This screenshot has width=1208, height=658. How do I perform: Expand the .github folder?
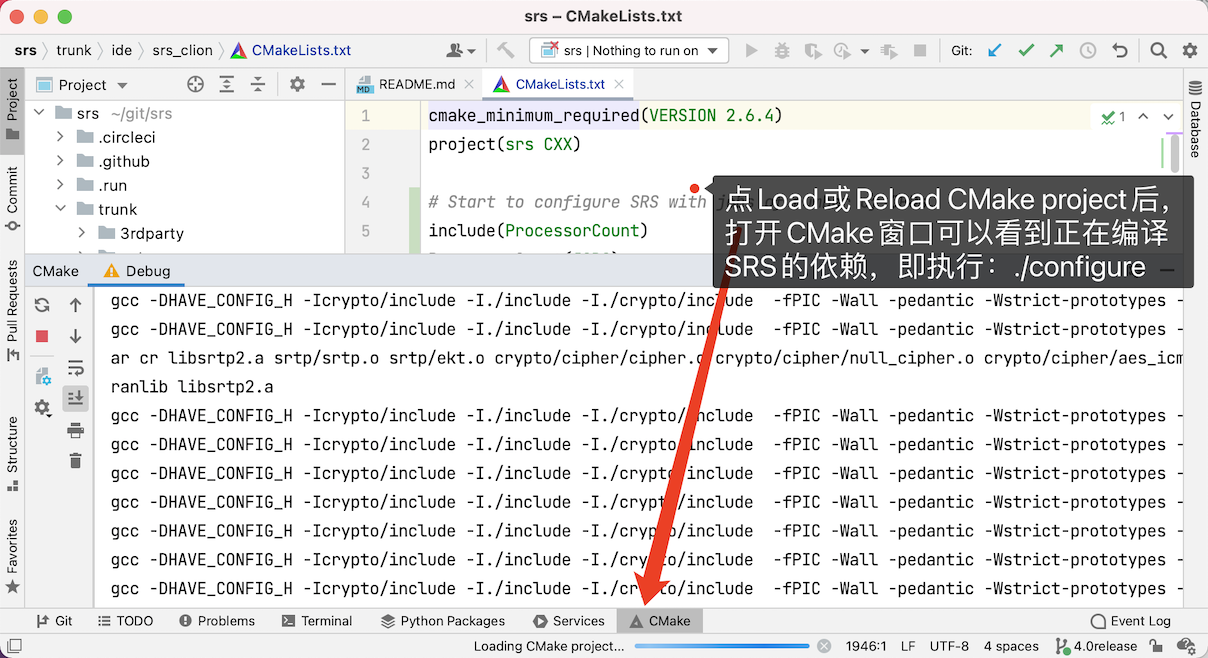(61, 161)
